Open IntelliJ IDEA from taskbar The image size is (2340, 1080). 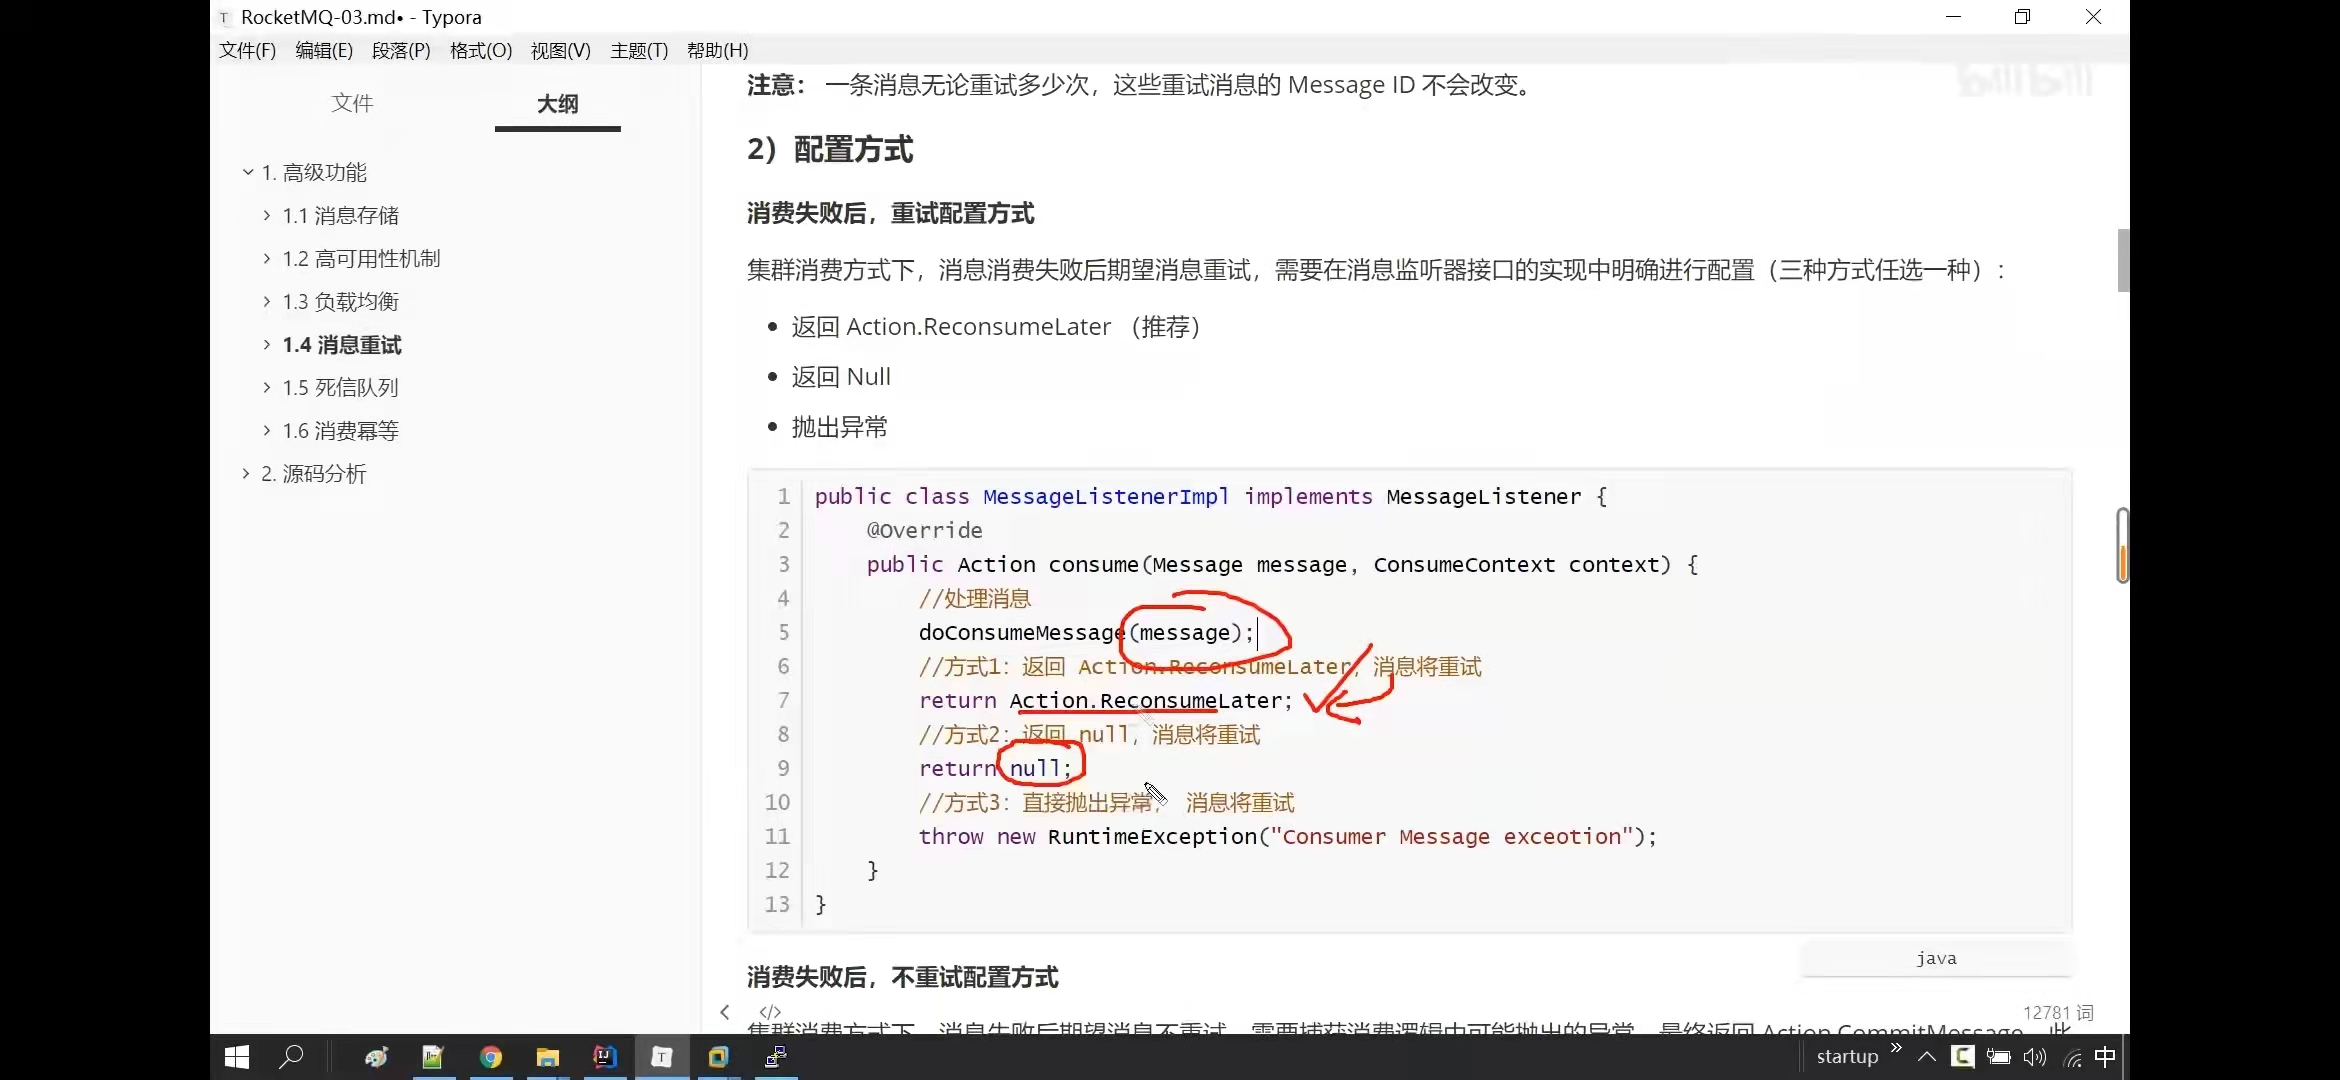605,1057
